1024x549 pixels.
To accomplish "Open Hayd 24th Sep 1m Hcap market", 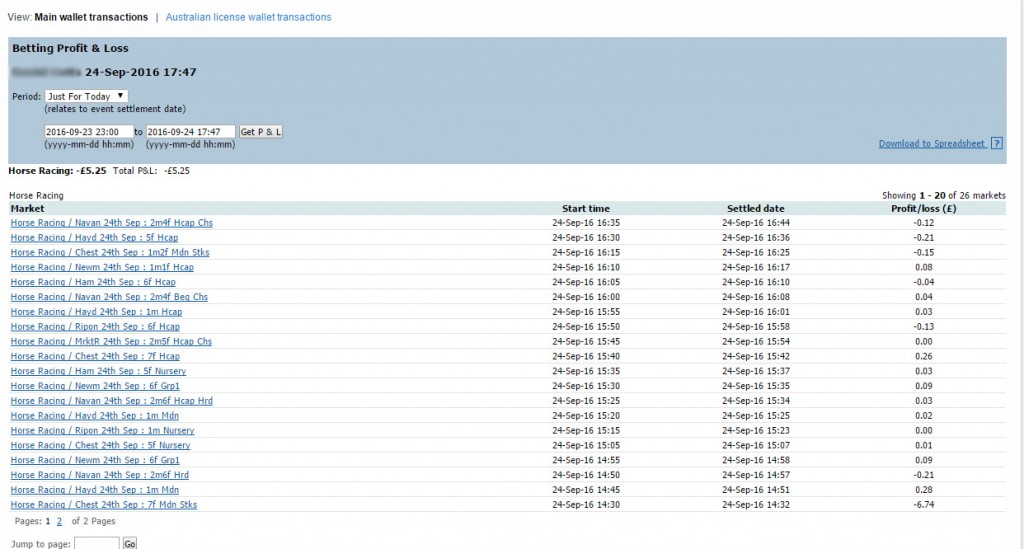I will [x=96, y=312].
